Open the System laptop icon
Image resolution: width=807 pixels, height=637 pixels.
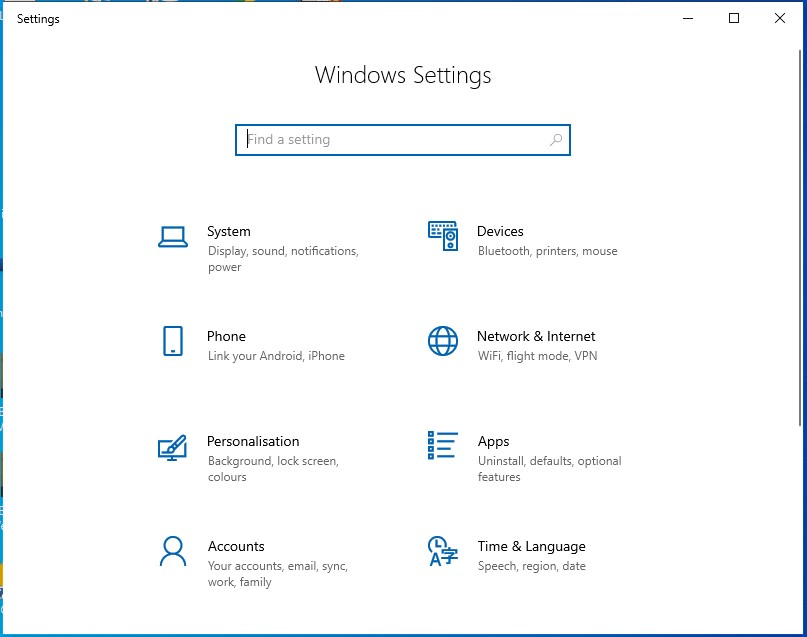pyautogui.click(x=173, y=237)
